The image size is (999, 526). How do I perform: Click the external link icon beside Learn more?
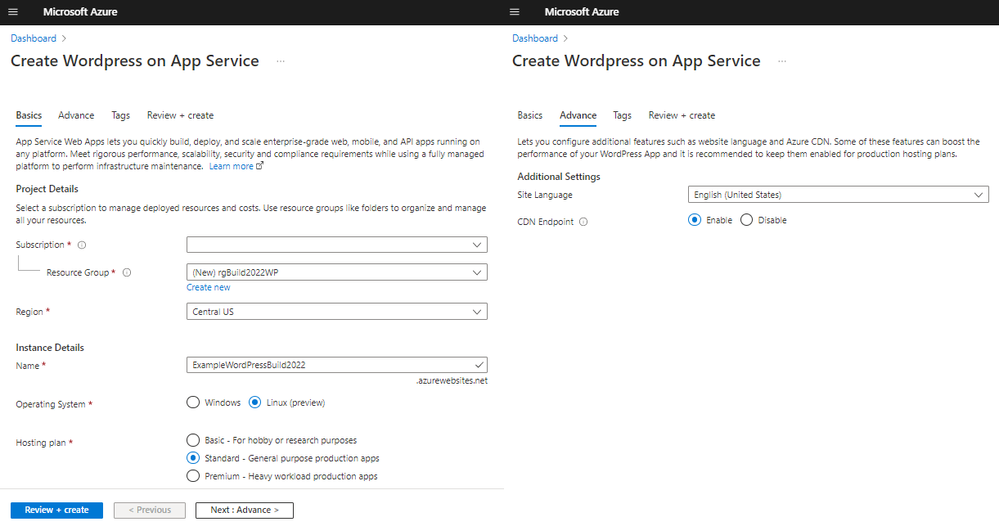click(x=259, y=166)
